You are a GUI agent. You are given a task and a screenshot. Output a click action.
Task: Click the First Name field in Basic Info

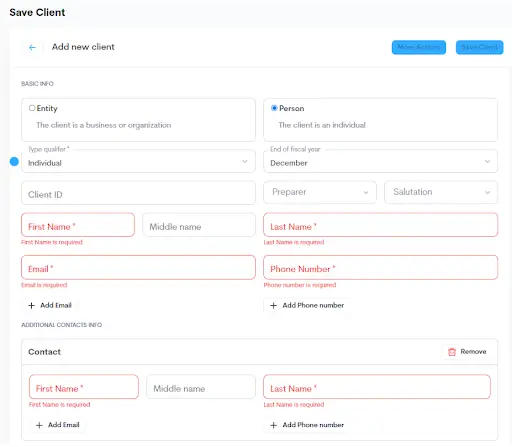(x=78, y=225)
